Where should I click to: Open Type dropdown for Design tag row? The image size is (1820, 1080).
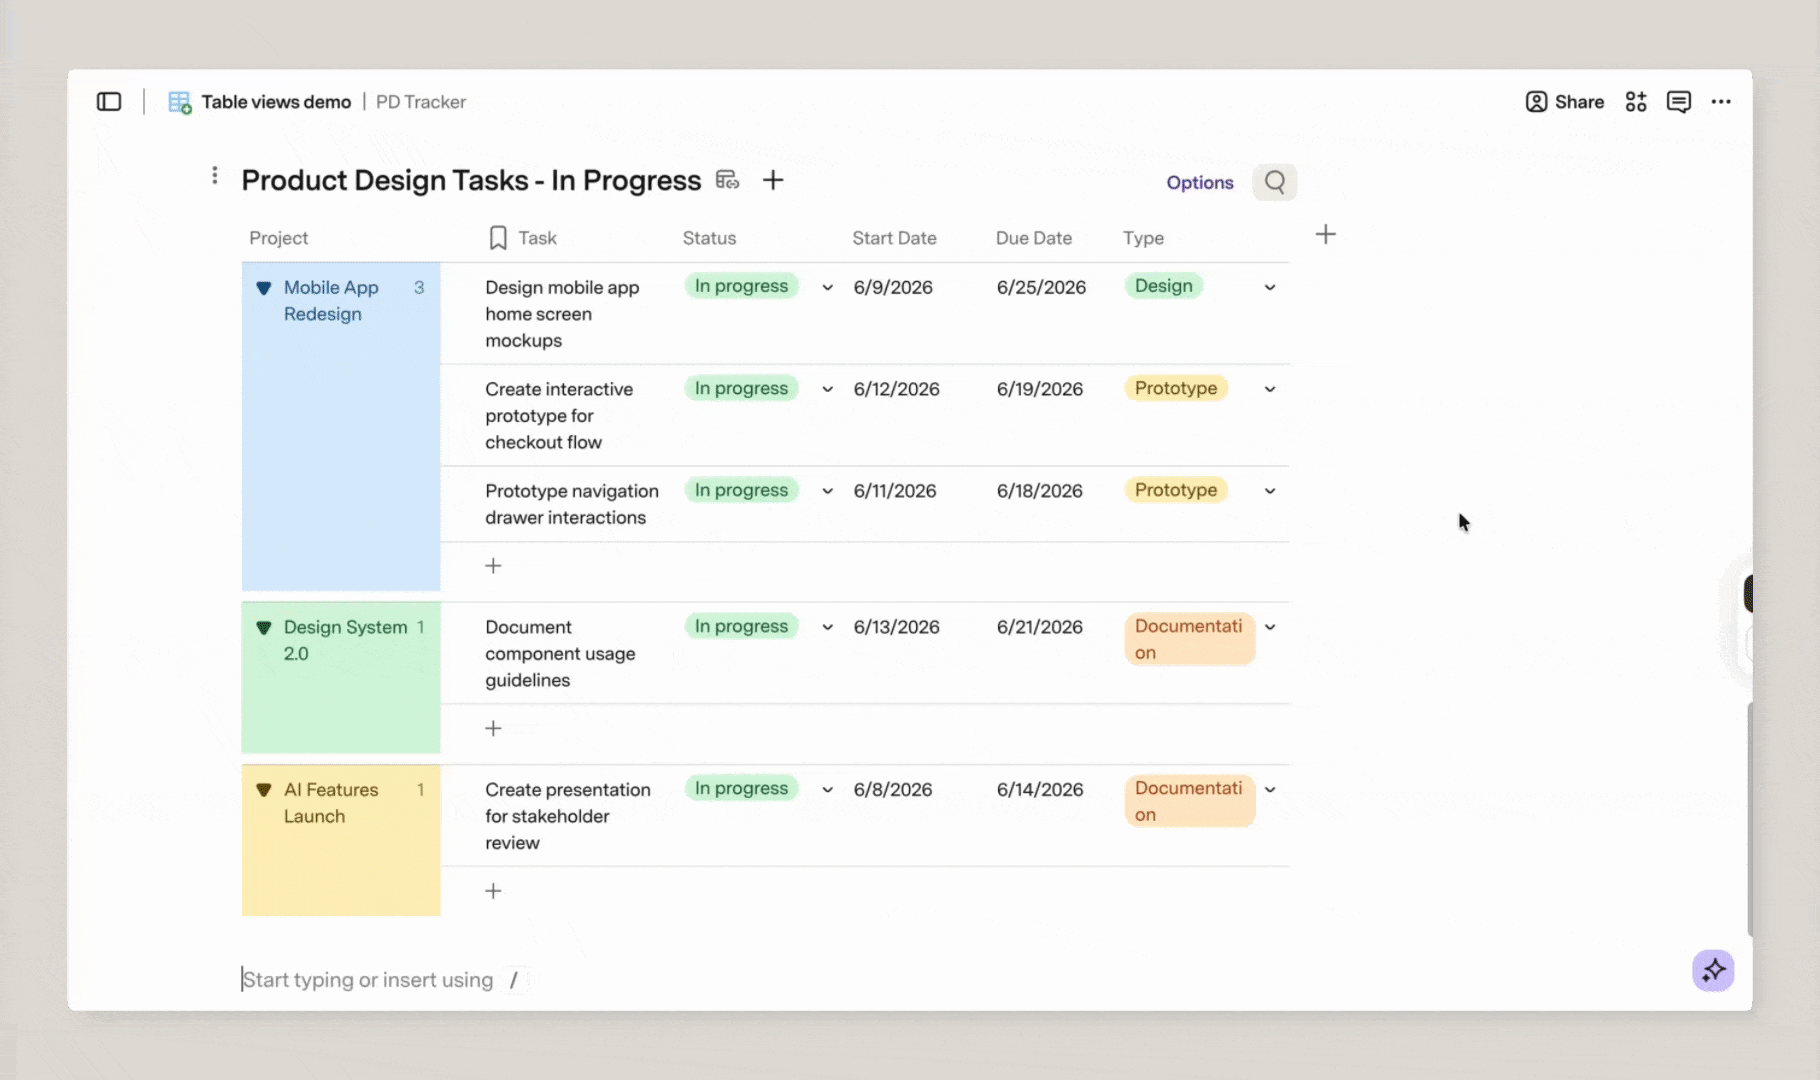(x=1270, y=288)
